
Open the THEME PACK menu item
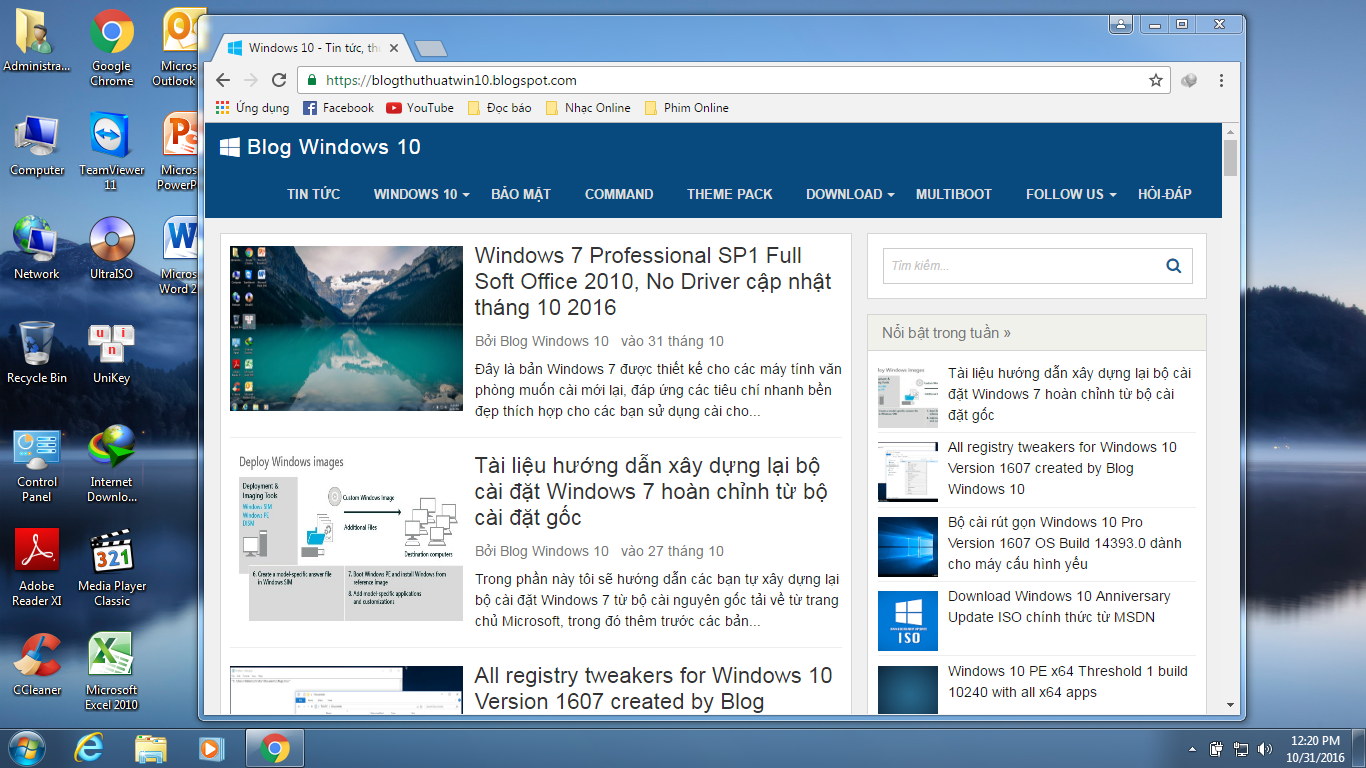pyautogui.click(x=730, y=194)
